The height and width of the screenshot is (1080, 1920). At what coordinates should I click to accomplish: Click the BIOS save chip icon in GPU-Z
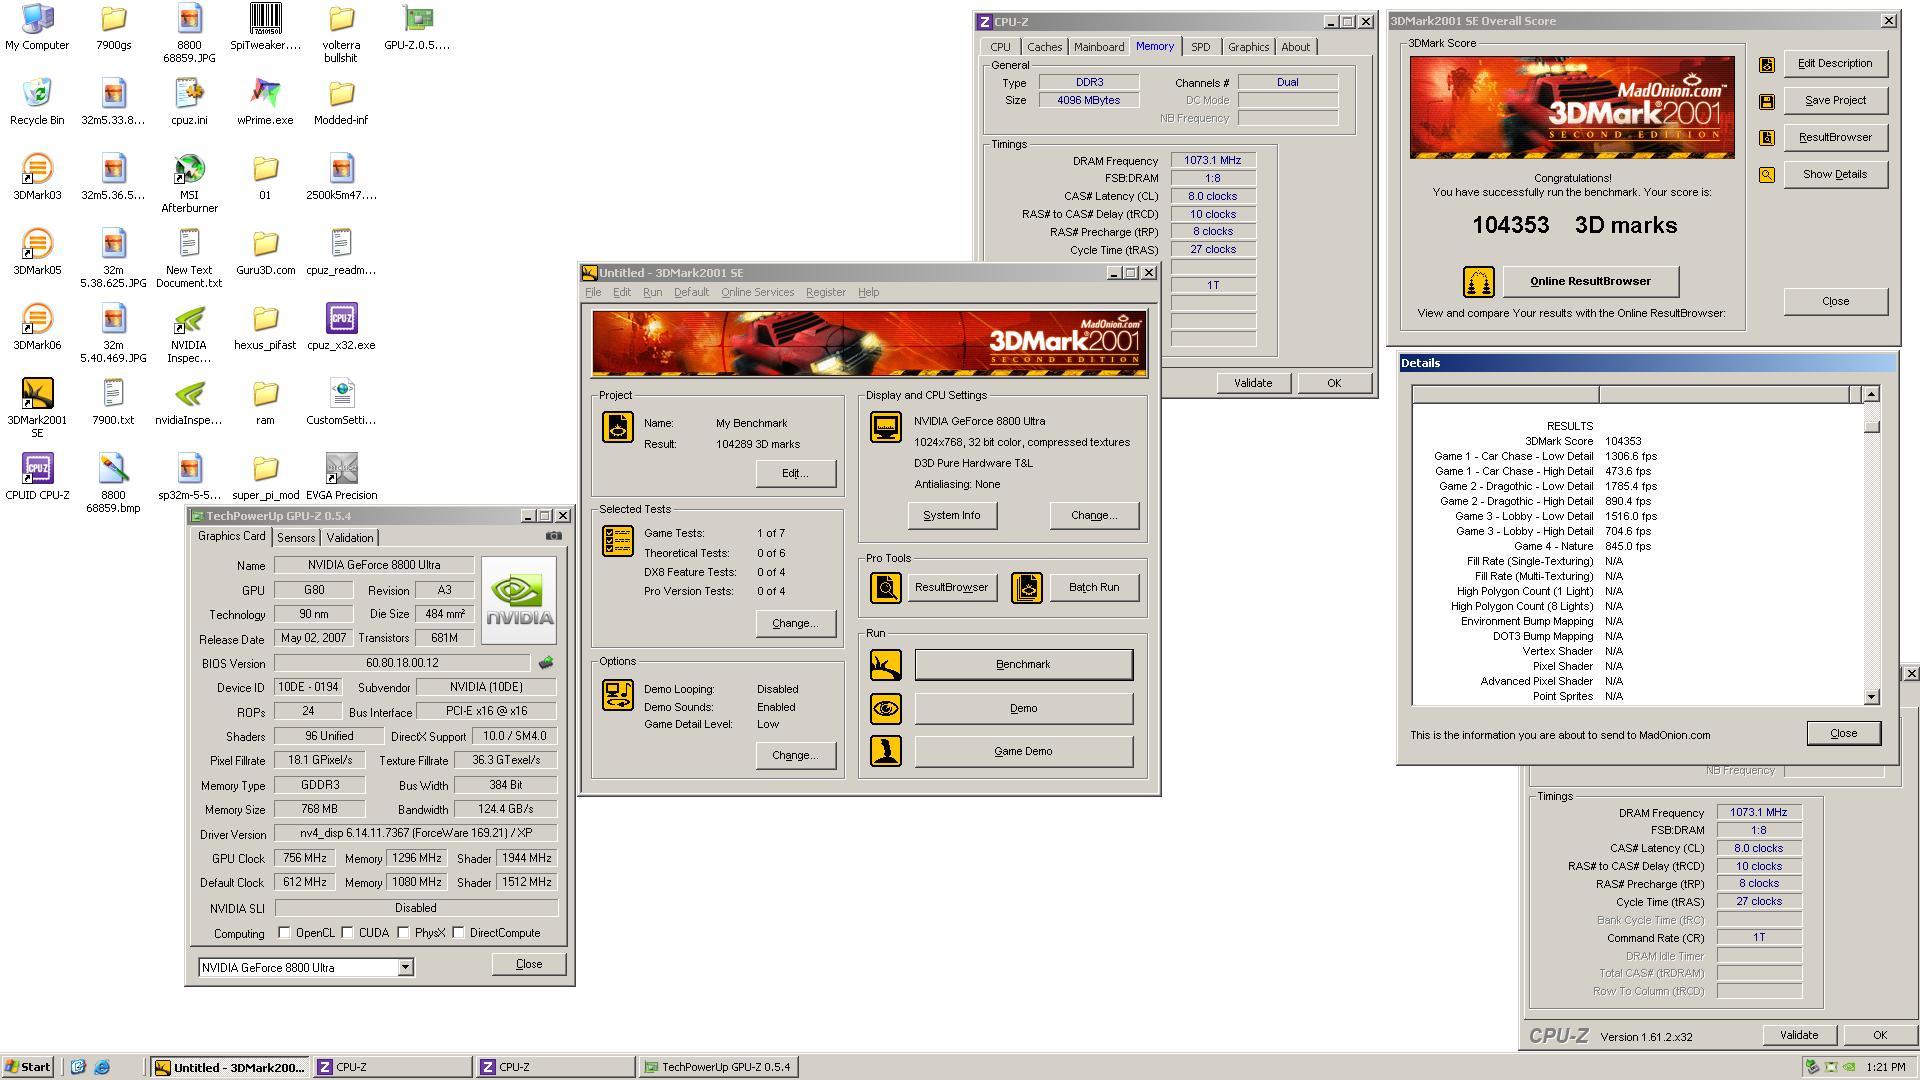[546, 663]
